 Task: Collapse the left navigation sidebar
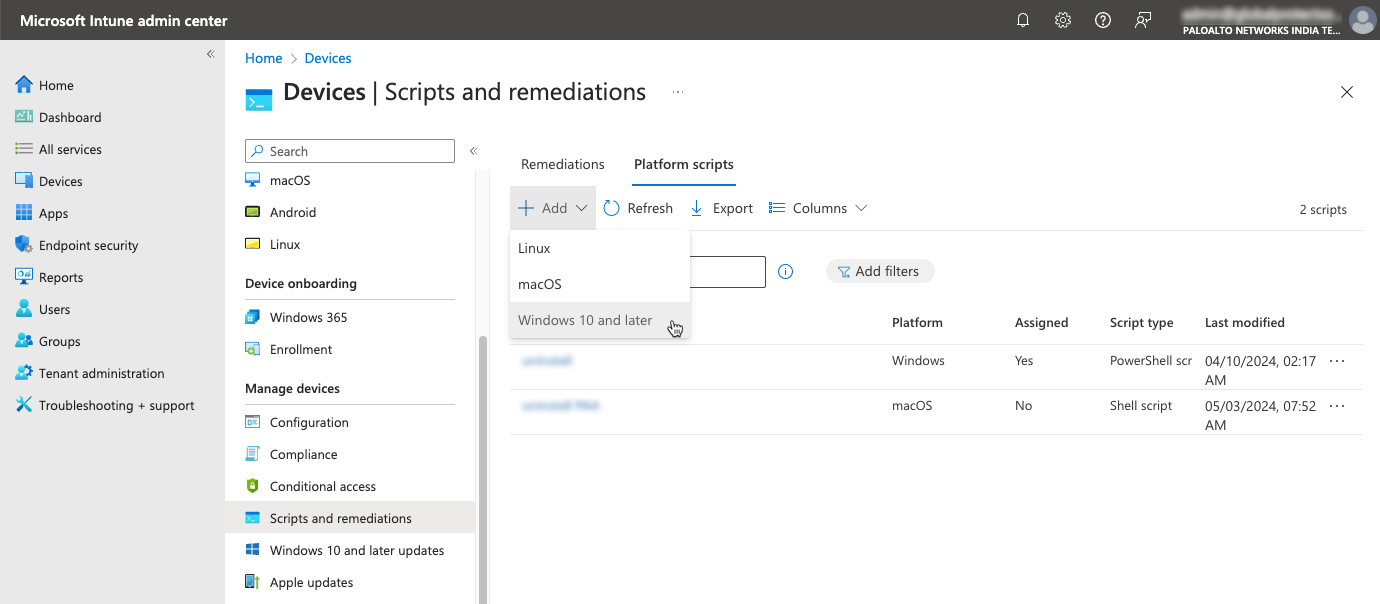point(210,54)
